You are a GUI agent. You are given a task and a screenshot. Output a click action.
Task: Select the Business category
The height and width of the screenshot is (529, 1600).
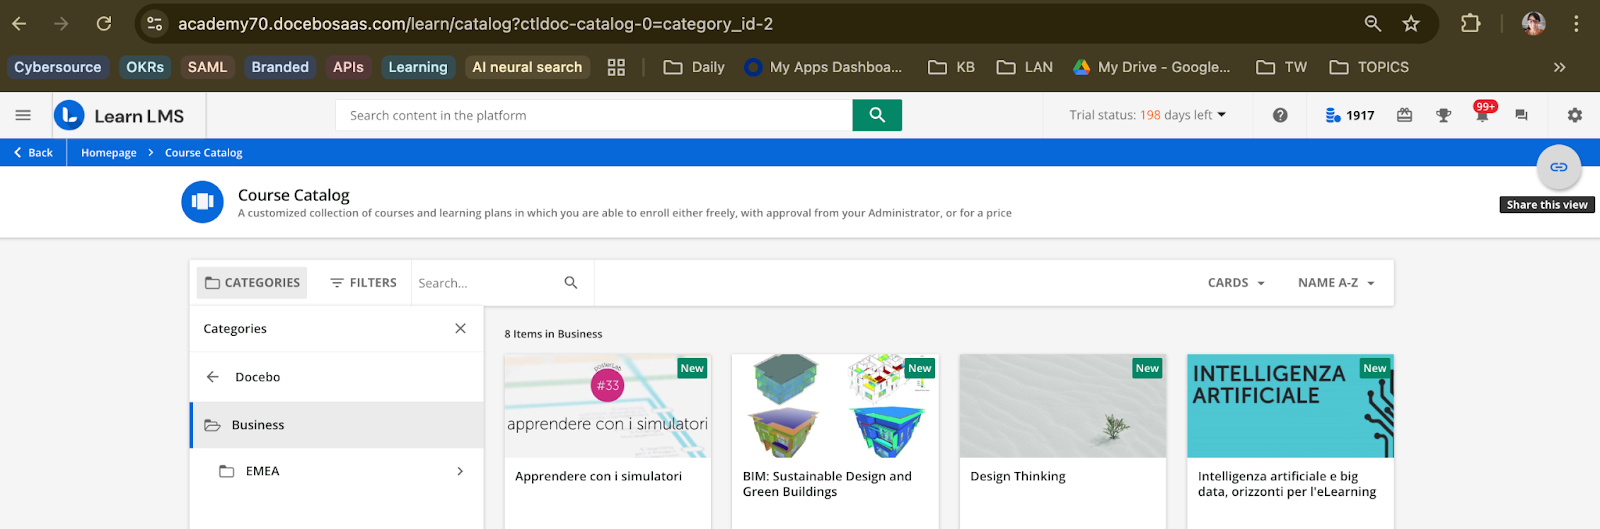[x=258, y=425]
